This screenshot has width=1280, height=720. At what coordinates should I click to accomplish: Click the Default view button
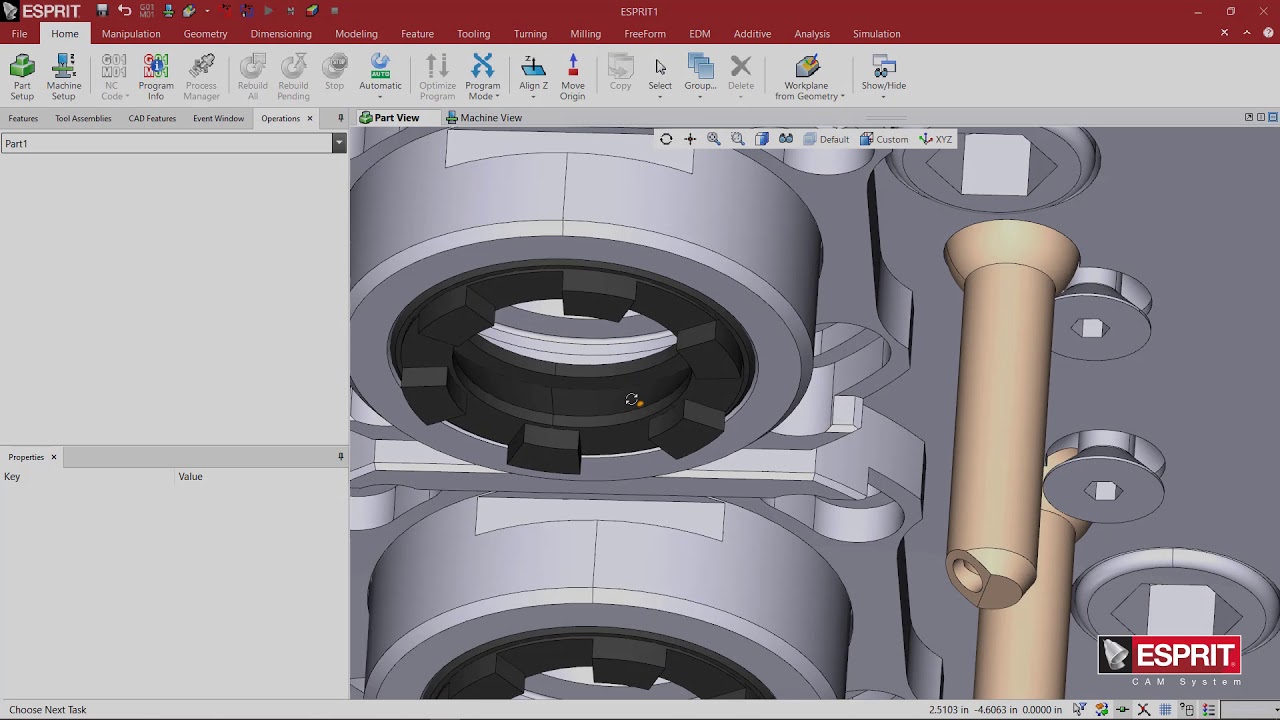tap(826, 139)
